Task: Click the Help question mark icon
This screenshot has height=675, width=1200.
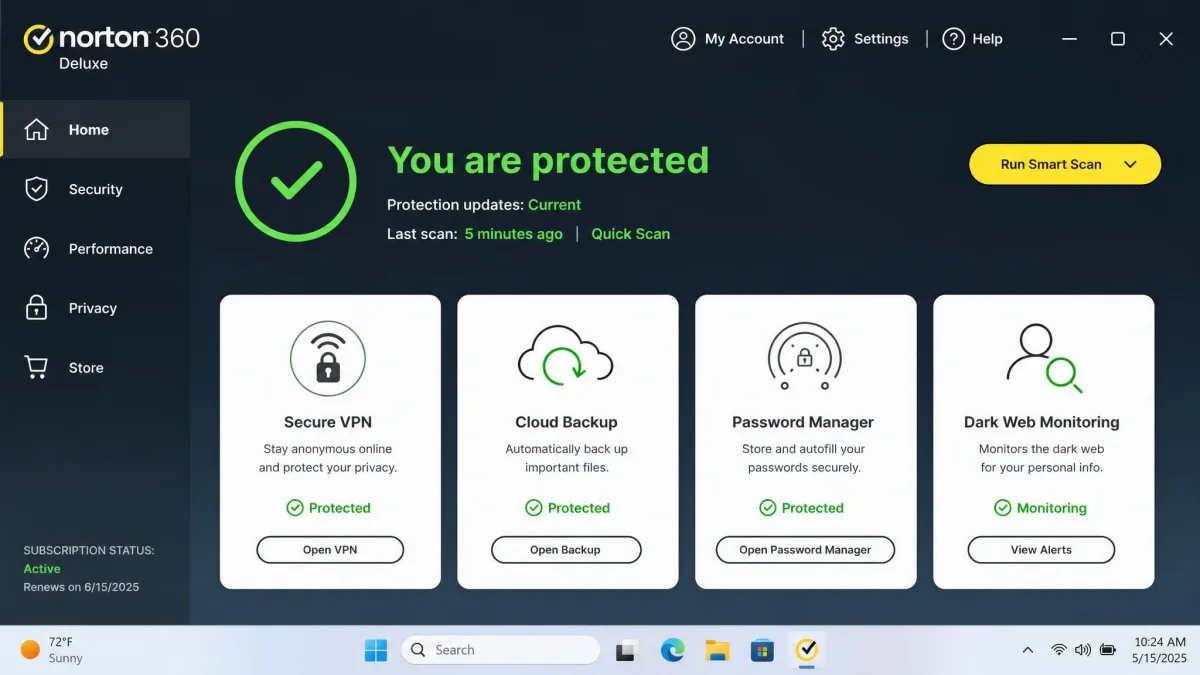Action: click(x=954, y=39)
